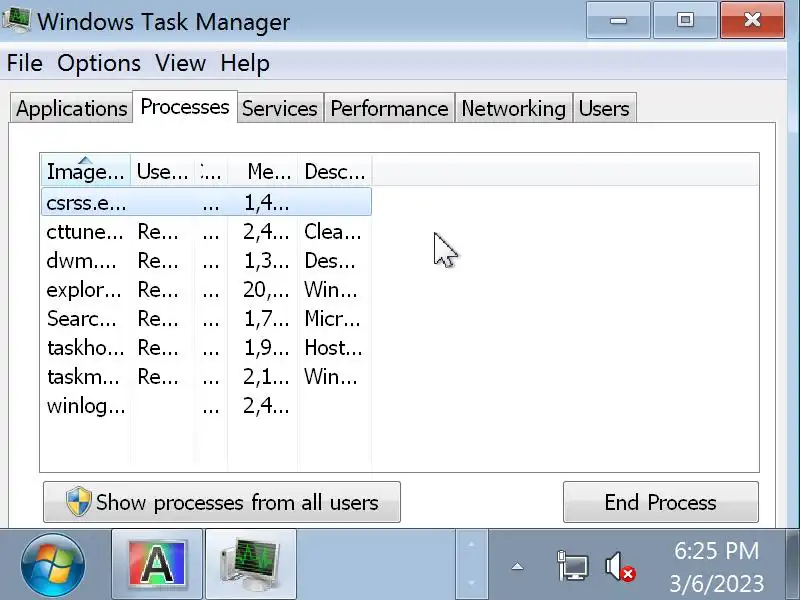Click the 1,7... memory value
Screen dimensions: 800x600
[x=266, y=319]
